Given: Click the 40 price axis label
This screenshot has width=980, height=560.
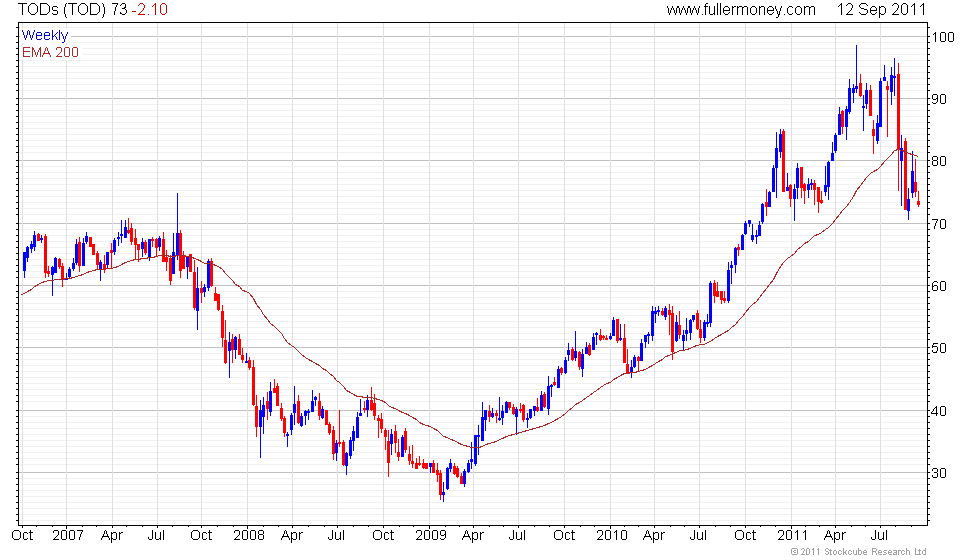Looking at the screenshot, I should (x=939, y=411).
